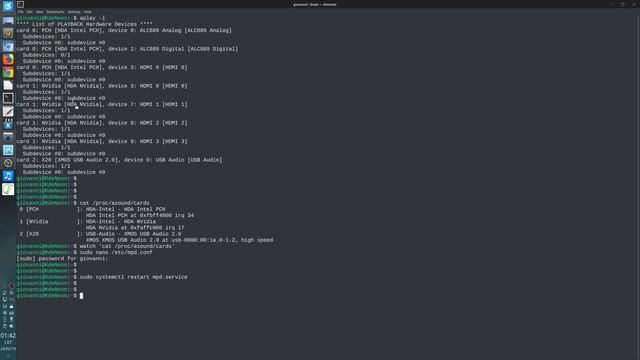
Task: Launch Chrome from the dock
Action: point(8,72)
